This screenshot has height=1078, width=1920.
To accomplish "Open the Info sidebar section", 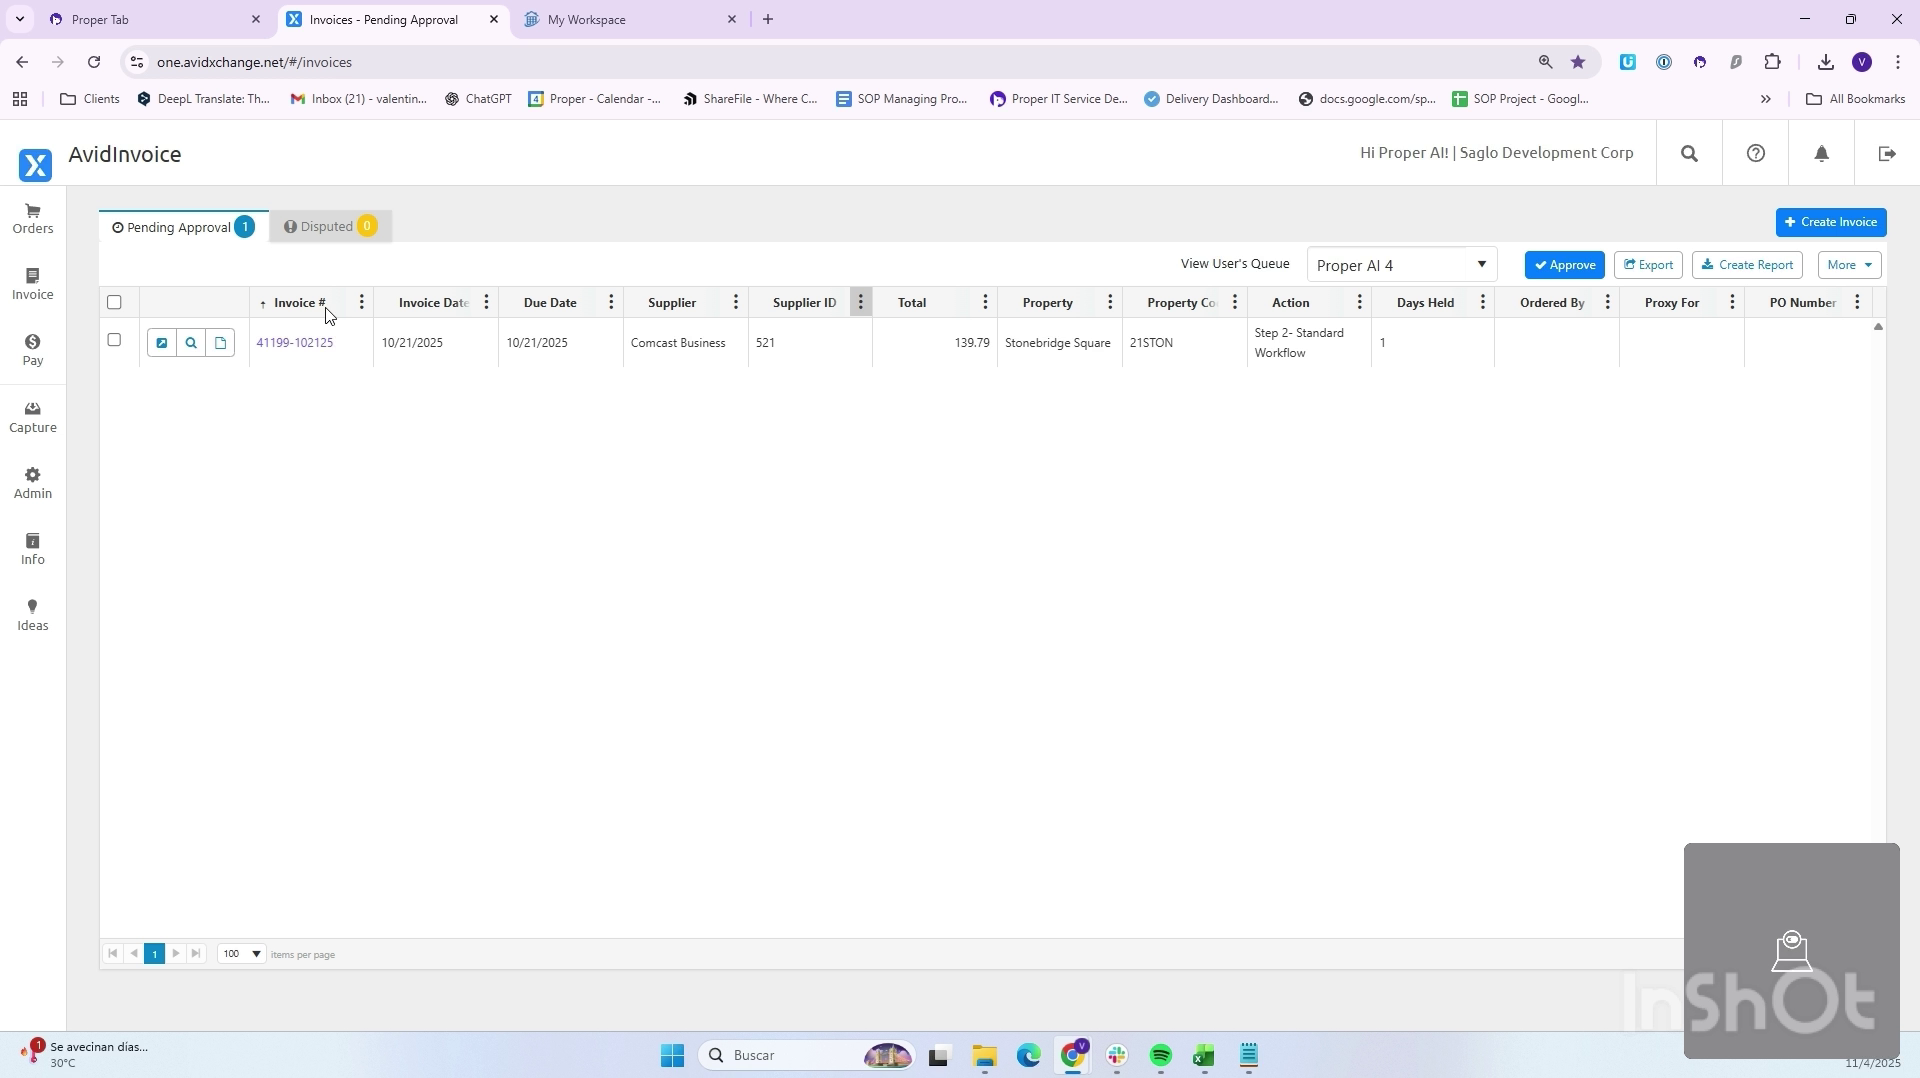I will click(33, 549).
